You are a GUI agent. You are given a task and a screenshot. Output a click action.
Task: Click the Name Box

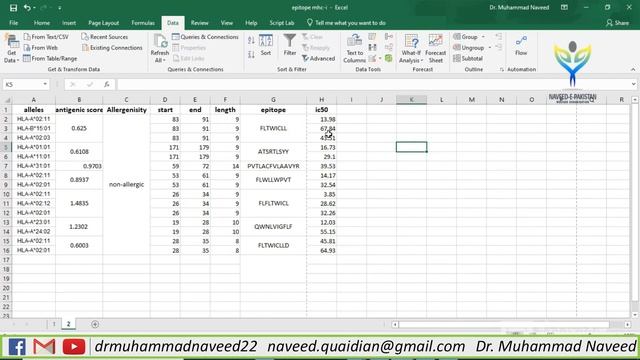click(x=22, y=84)
